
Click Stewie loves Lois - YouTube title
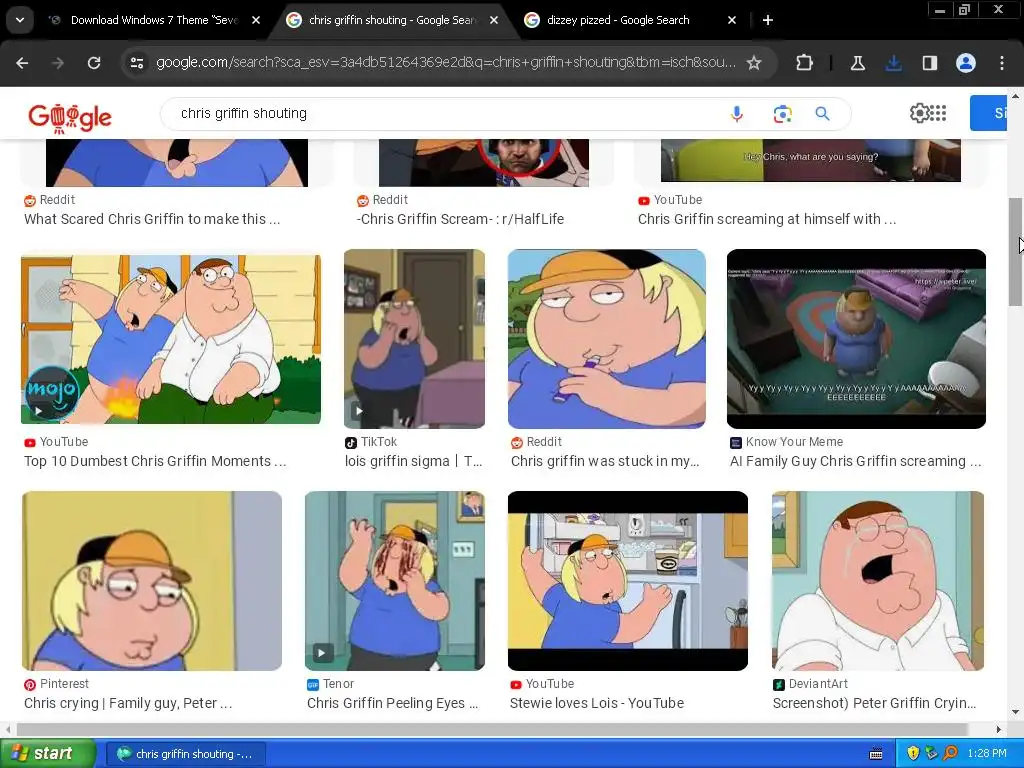click(x=596, y=703)
